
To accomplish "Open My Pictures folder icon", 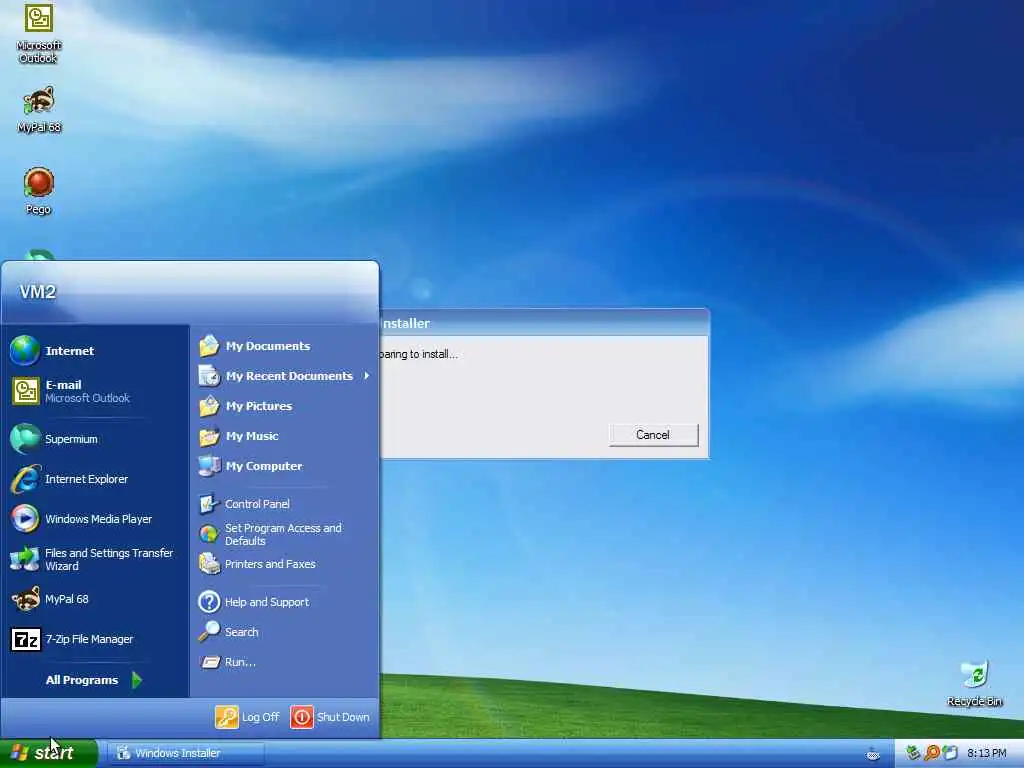I will coord(209,406).
